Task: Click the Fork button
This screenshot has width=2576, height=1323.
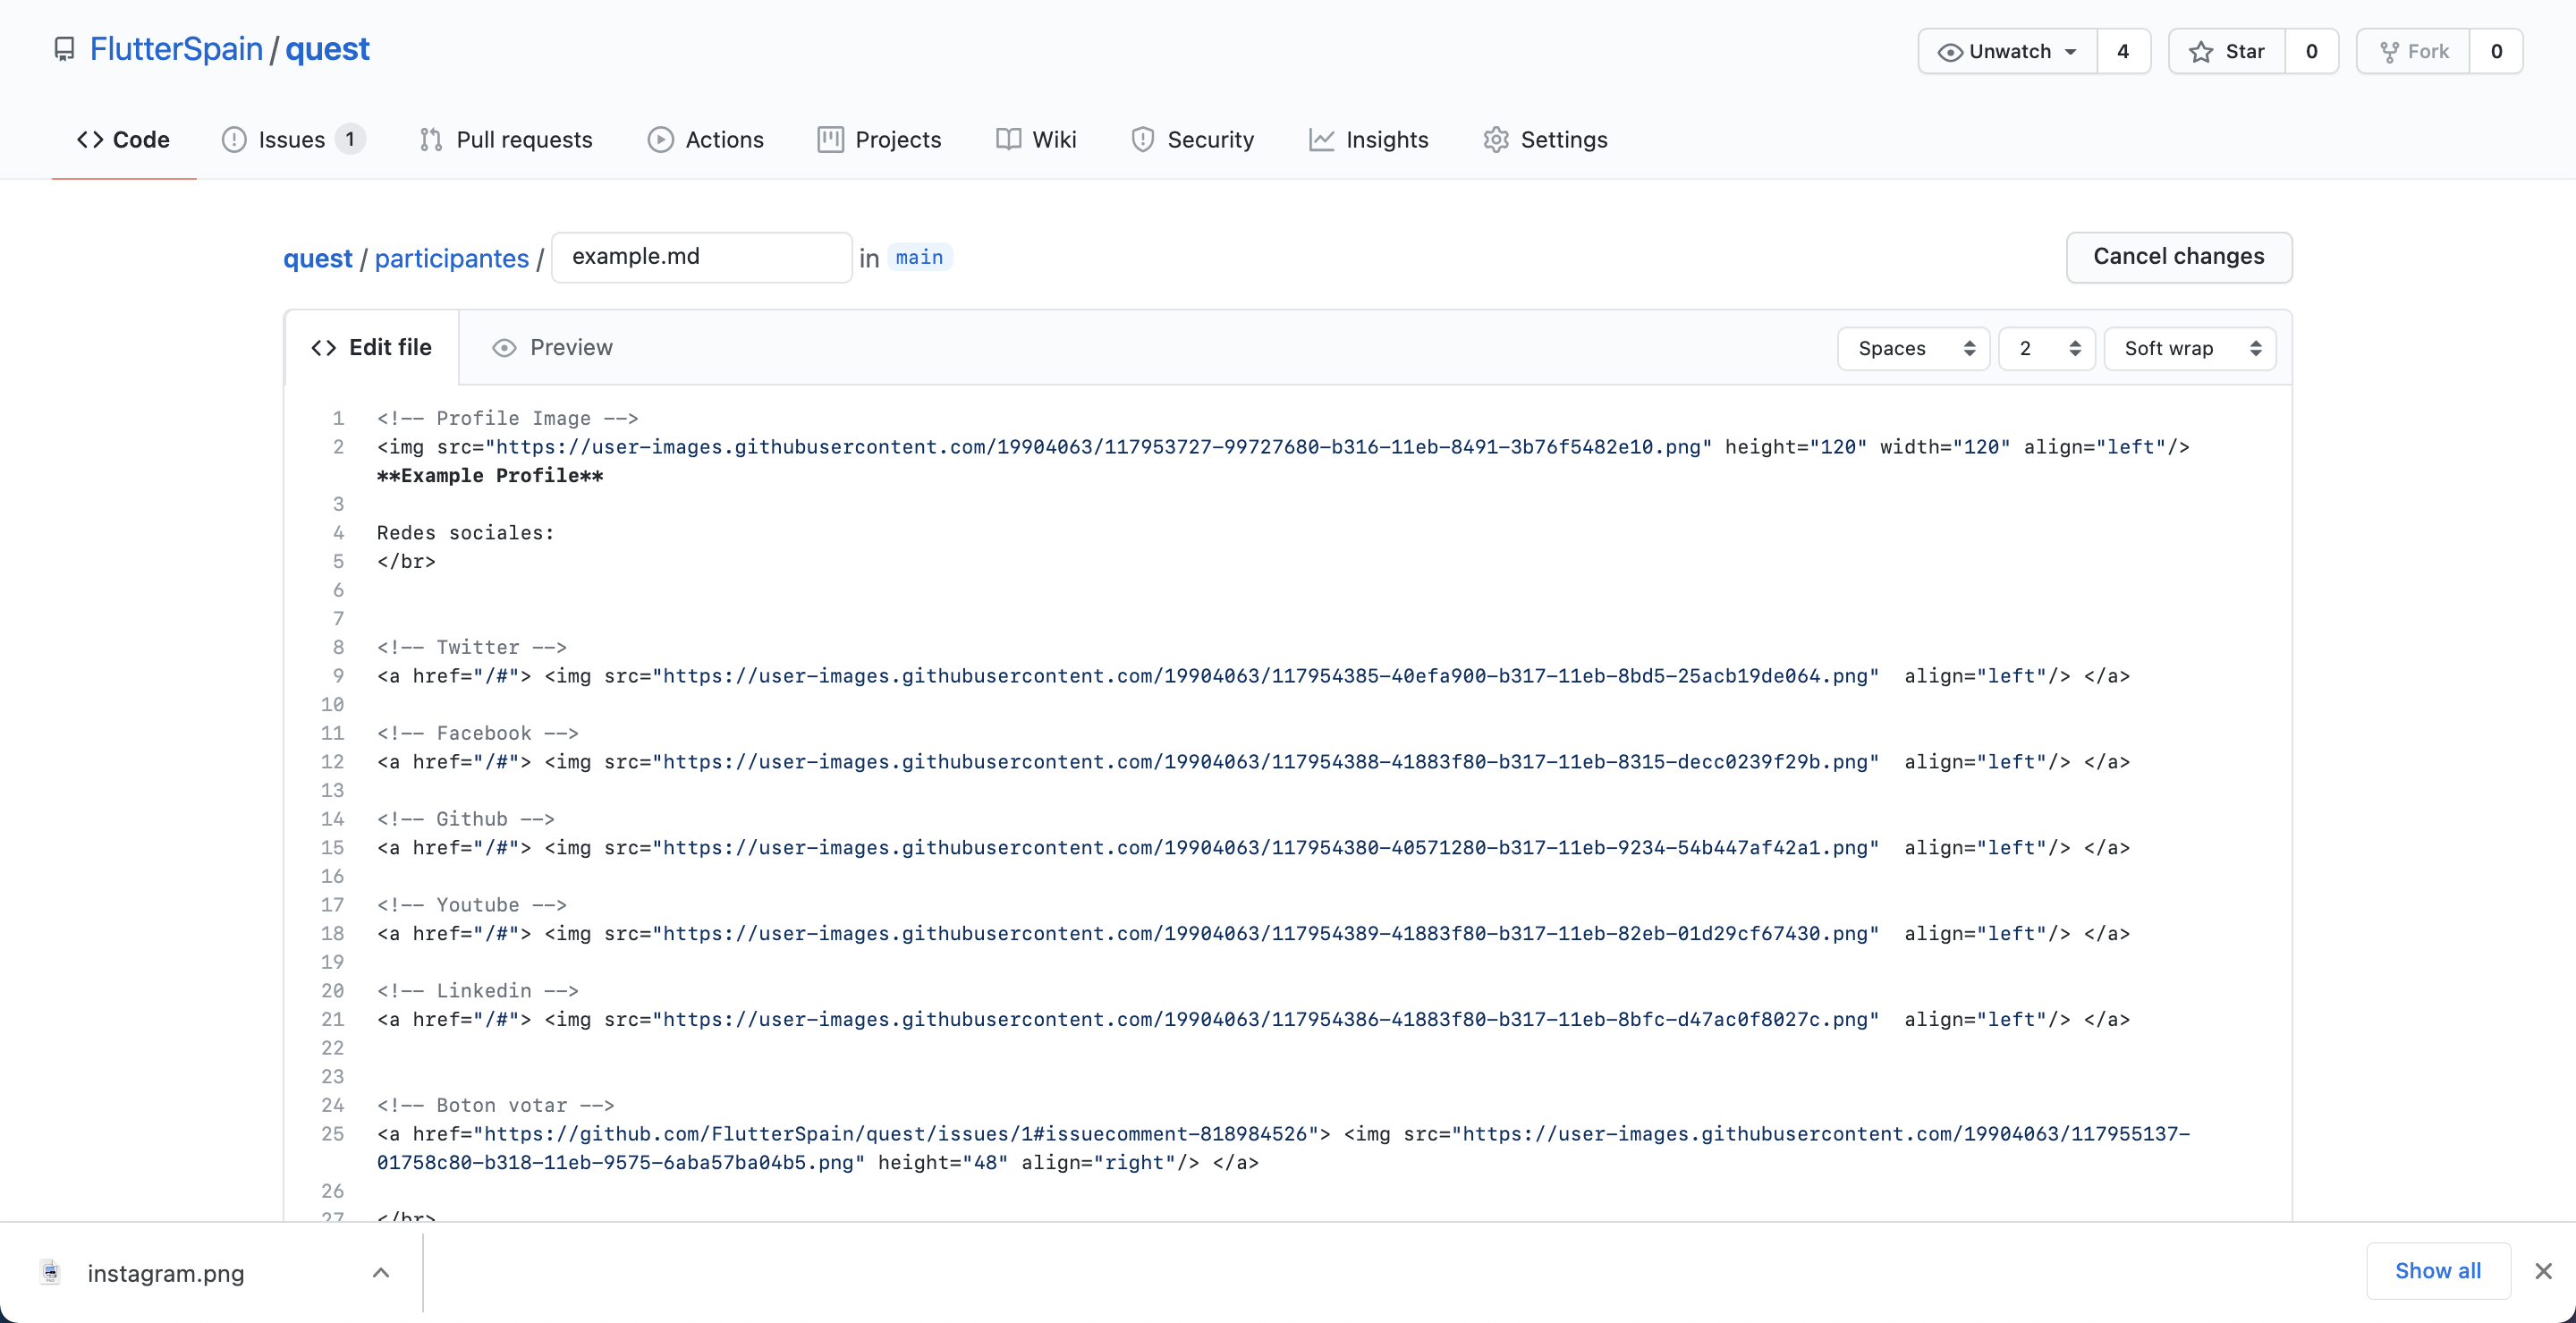Action: coord(2413,51)
